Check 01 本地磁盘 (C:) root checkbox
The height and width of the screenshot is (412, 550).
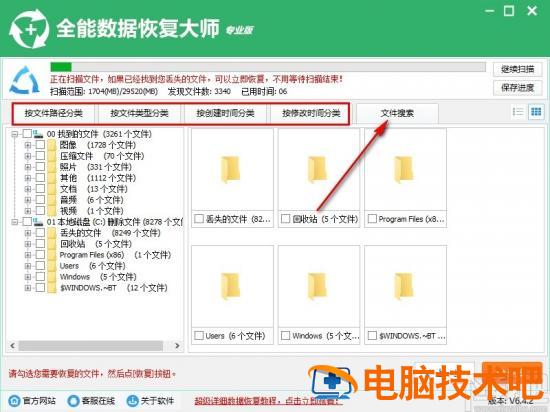(27, 222)
